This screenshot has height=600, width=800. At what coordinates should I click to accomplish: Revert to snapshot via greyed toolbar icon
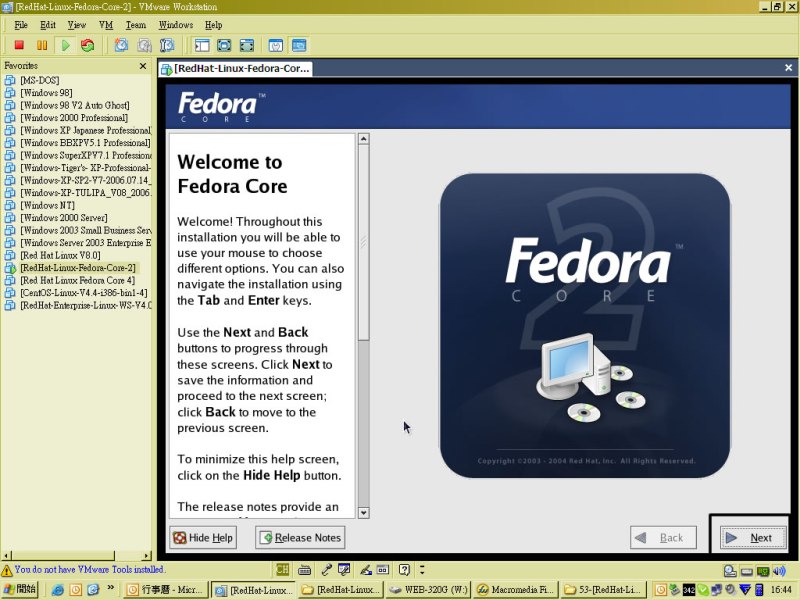(144, 45)
